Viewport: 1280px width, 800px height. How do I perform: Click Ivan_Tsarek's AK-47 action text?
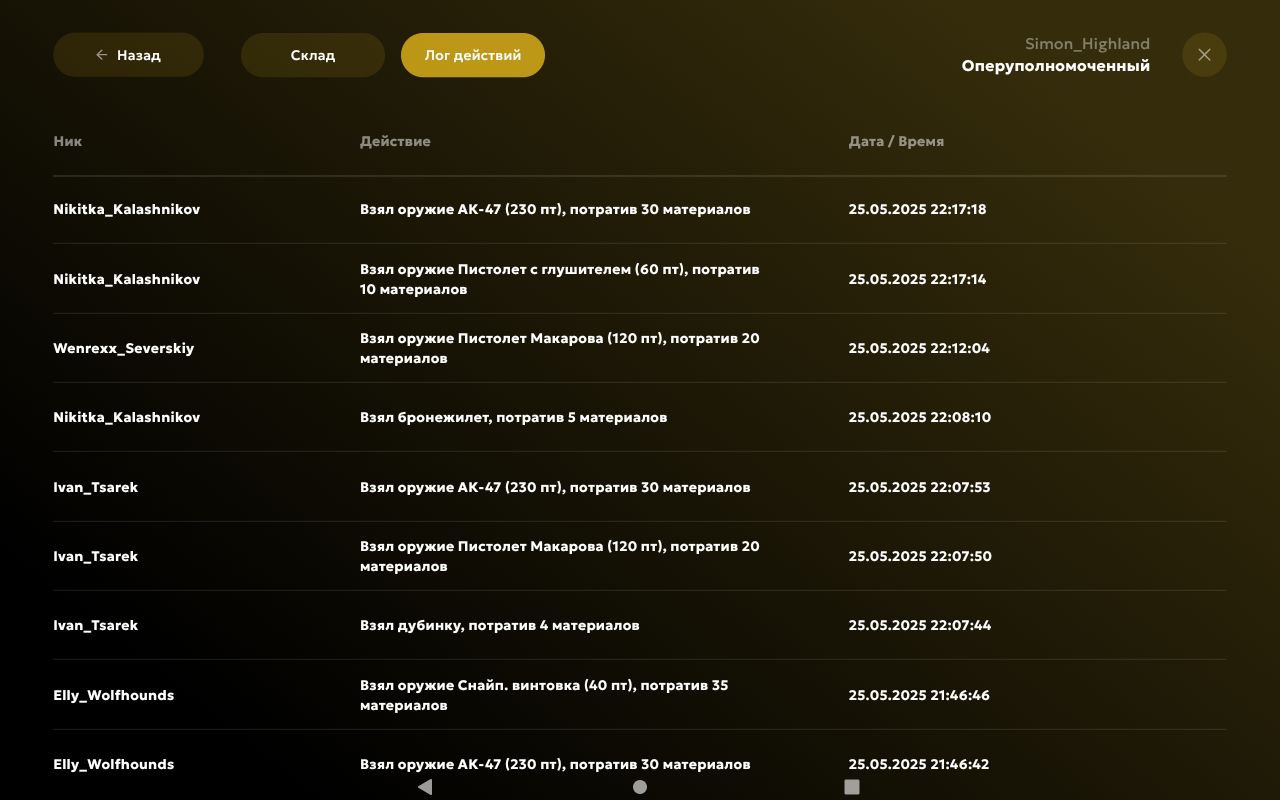555,487
